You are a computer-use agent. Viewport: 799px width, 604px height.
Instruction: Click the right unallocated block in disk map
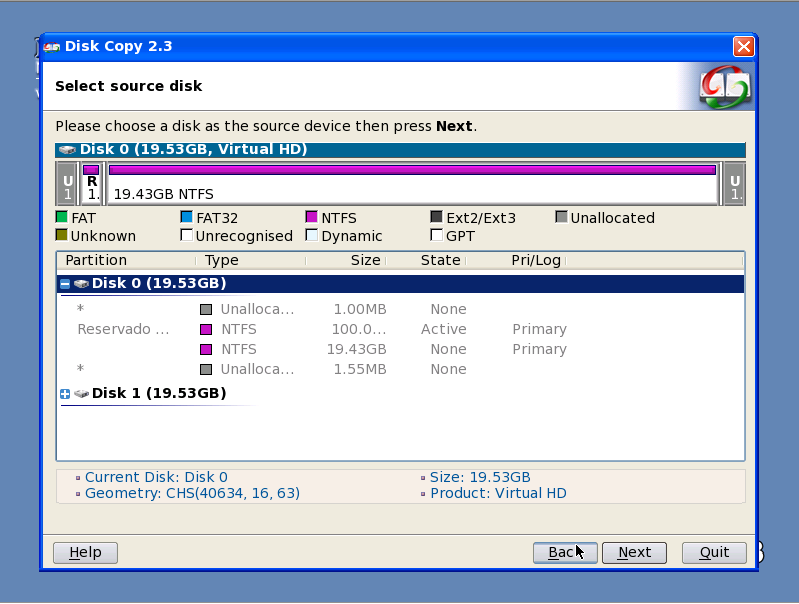point(734,183)
